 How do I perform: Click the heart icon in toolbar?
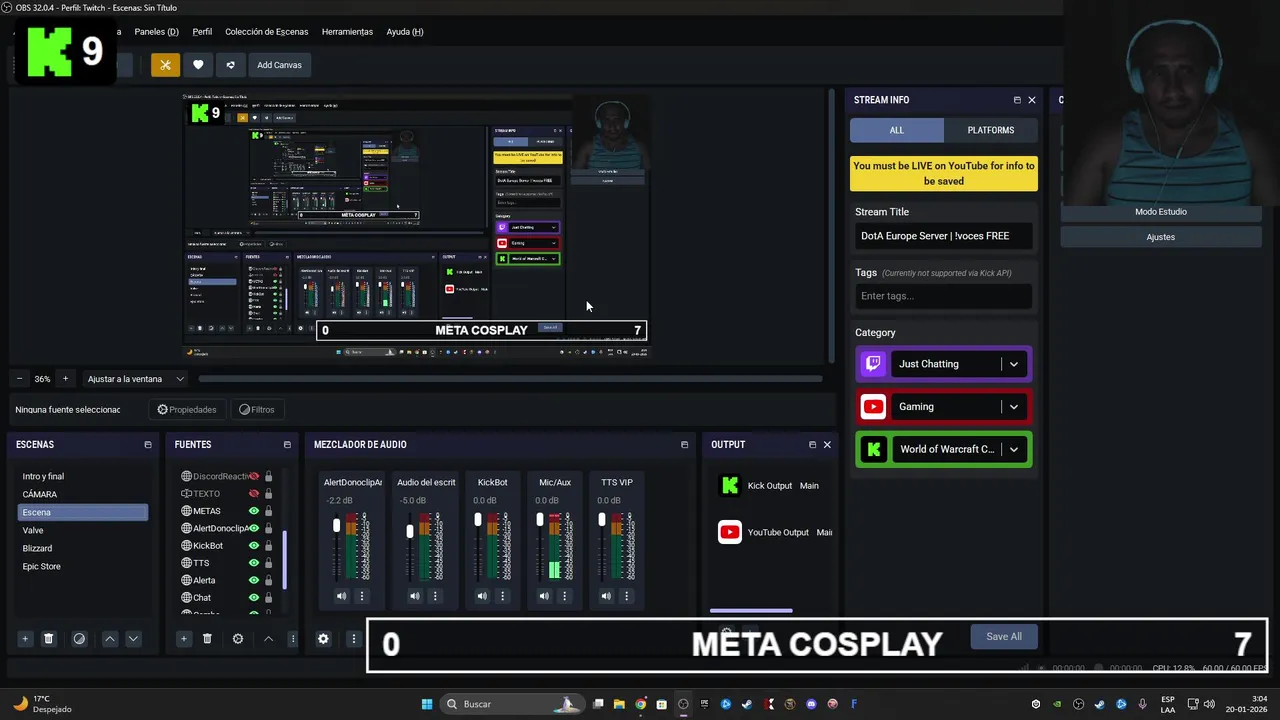tap(198, 65)
